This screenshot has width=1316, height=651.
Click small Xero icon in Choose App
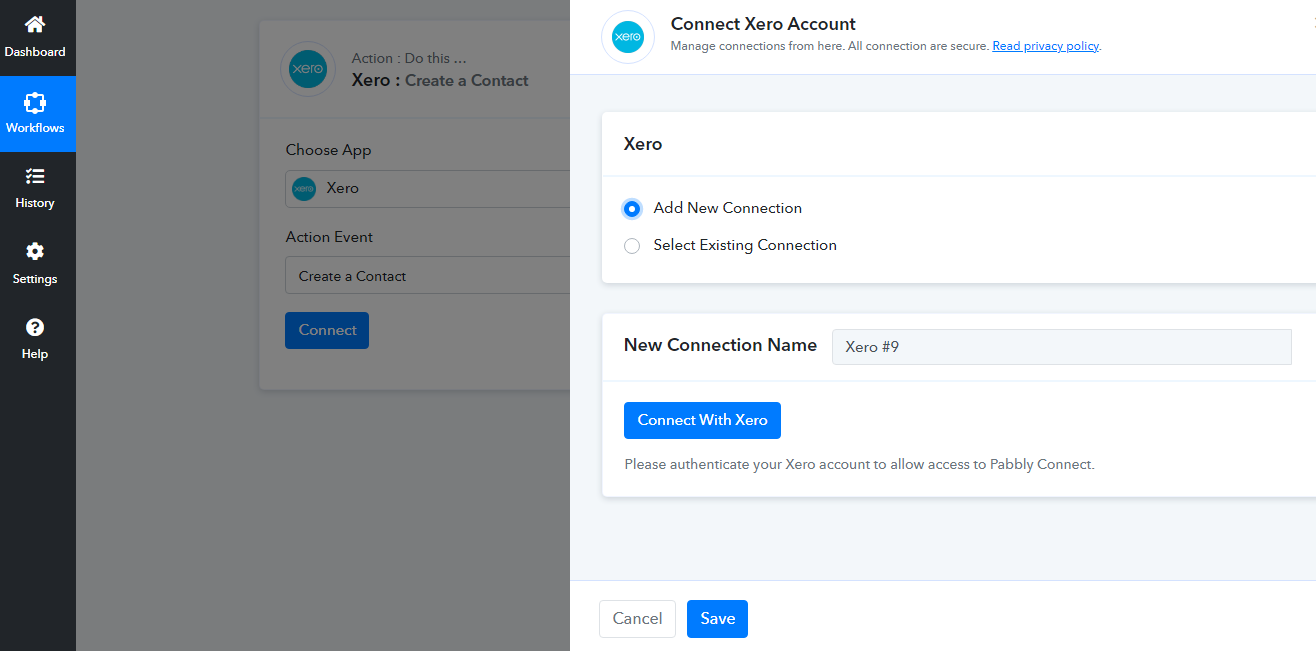coord(304,188)
